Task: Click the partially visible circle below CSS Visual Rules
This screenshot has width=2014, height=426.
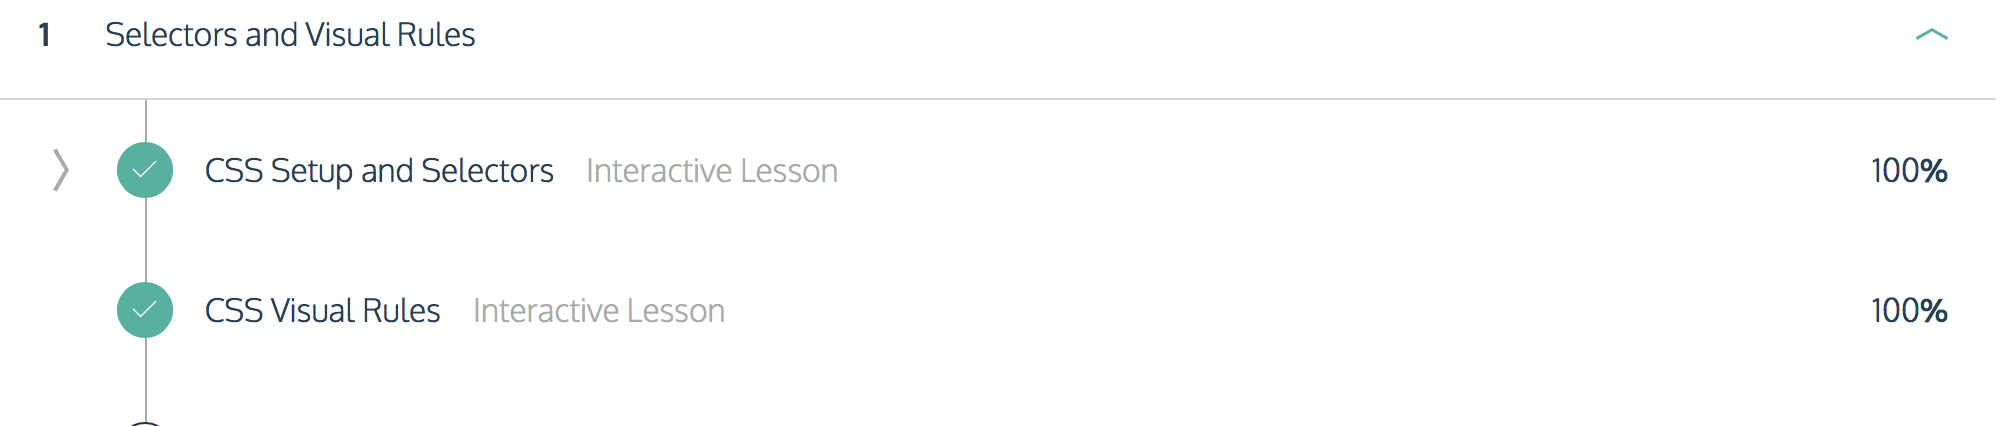Action: pos(145,424)
